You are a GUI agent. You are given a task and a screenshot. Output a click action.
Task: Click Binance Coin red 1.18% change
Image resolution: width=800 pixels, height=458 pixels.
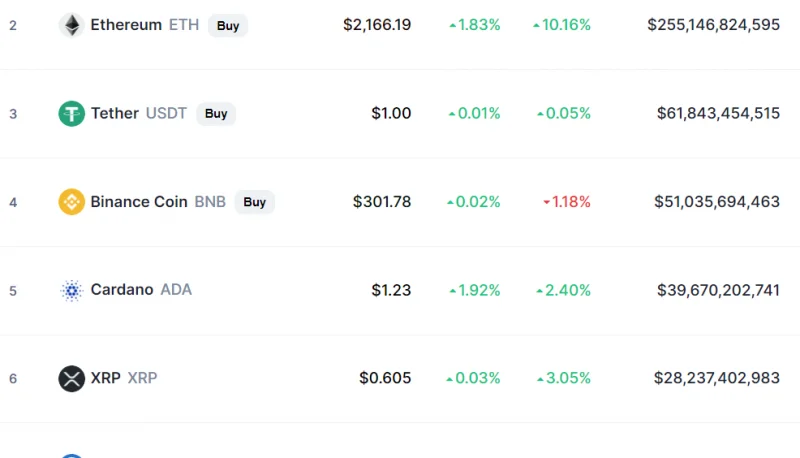click(566, 201)
